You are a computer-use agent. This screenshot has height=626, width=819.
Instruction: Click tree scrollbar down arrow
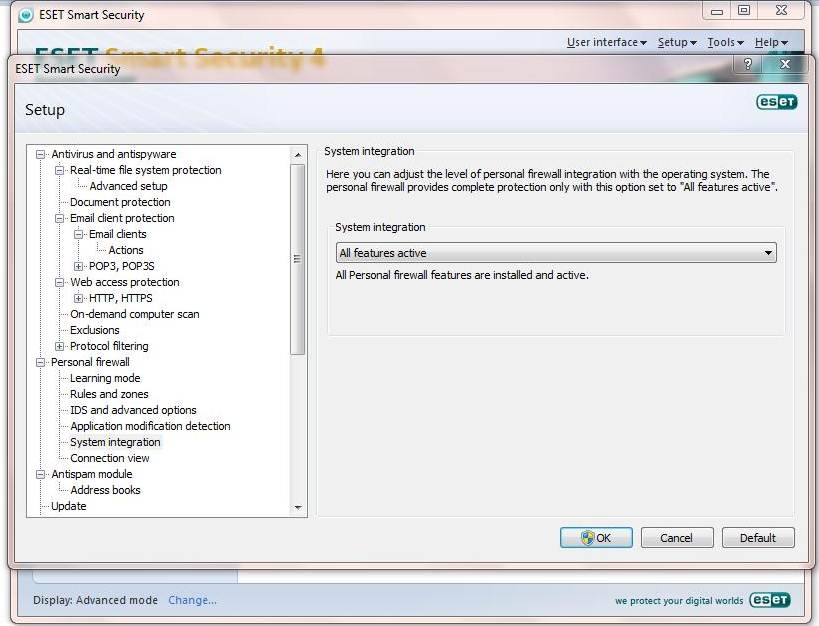298,507
